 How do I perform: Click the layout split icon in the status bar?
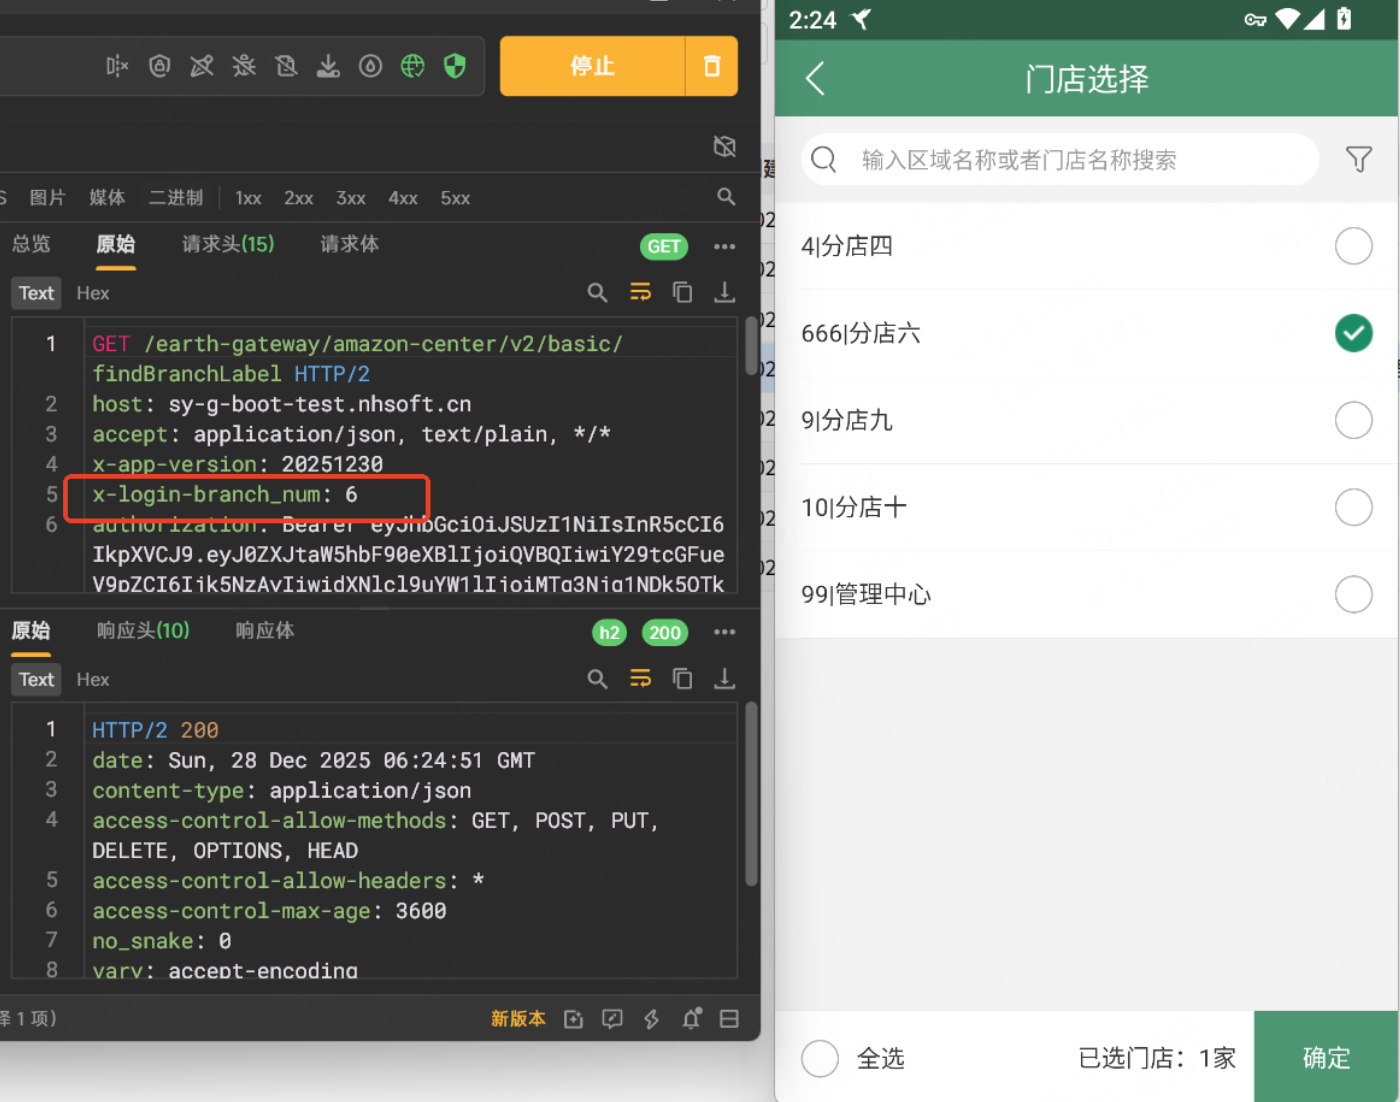coord(730,1019)
